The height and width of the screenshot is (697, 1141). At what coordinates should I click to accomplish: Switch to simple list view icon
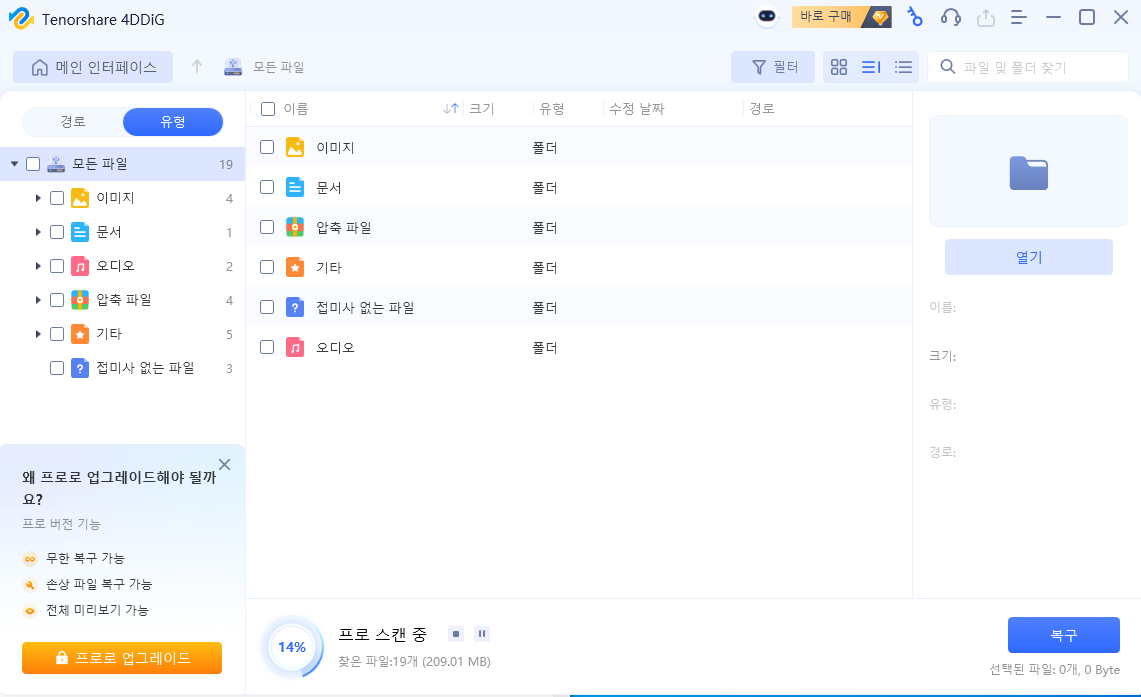(x=903, y=67)
